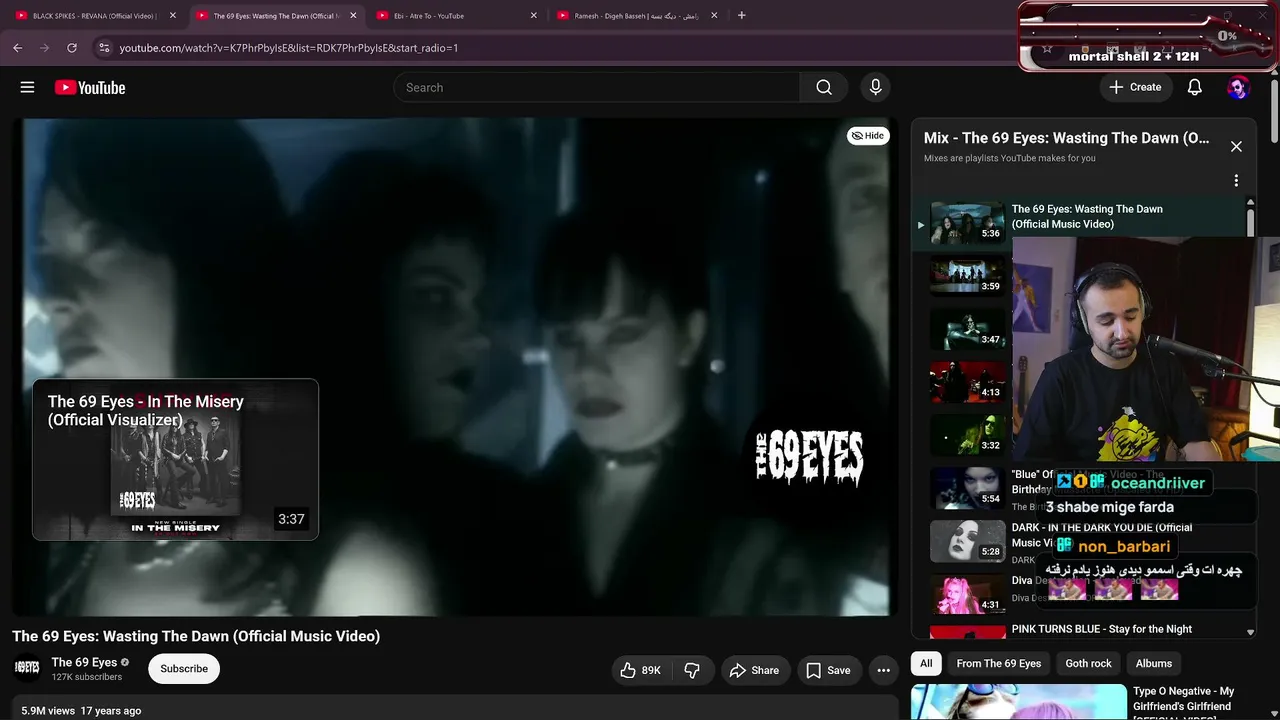Like the video with thumbs up
This screenshot has height=720, width=1280.
pyautogui.click(x=640, y=670)
